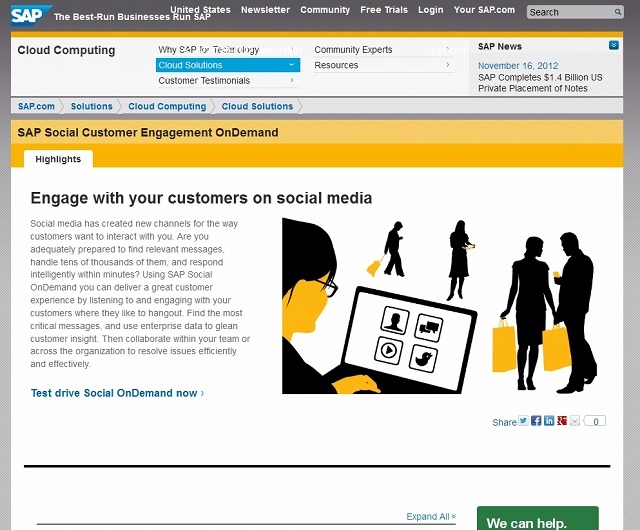Click the SAP logo

[x=31, y=15]
